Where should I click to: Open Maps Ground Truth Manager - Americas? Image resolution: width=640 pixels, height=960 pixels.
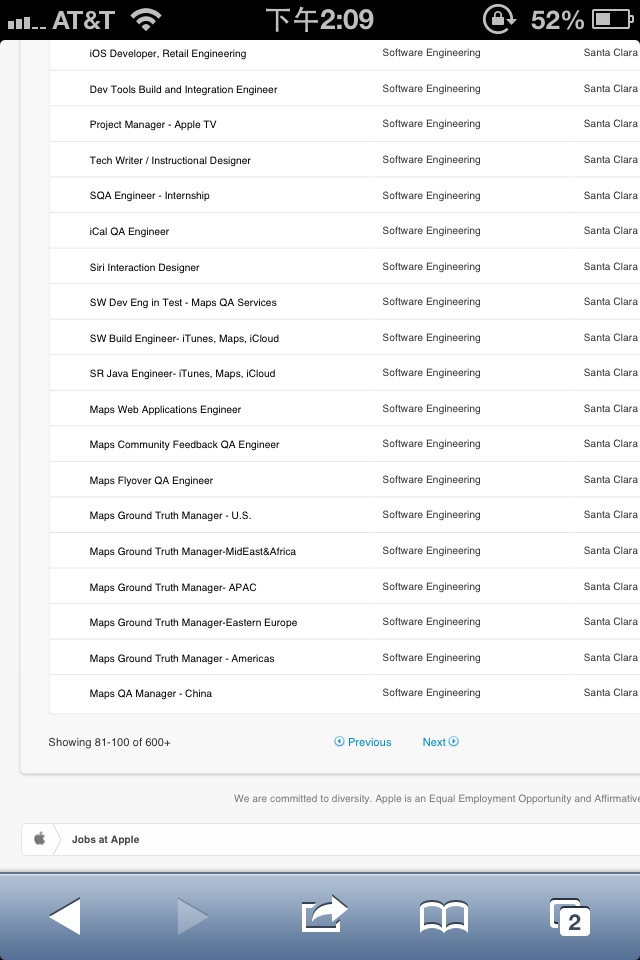(x=181, y=658)
